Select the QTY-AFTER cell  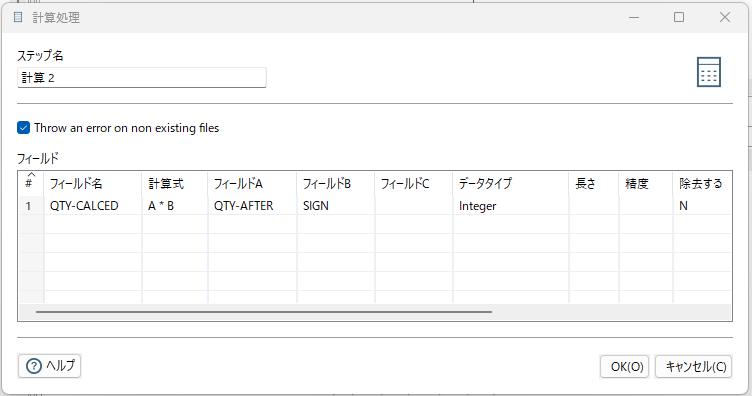252,206
